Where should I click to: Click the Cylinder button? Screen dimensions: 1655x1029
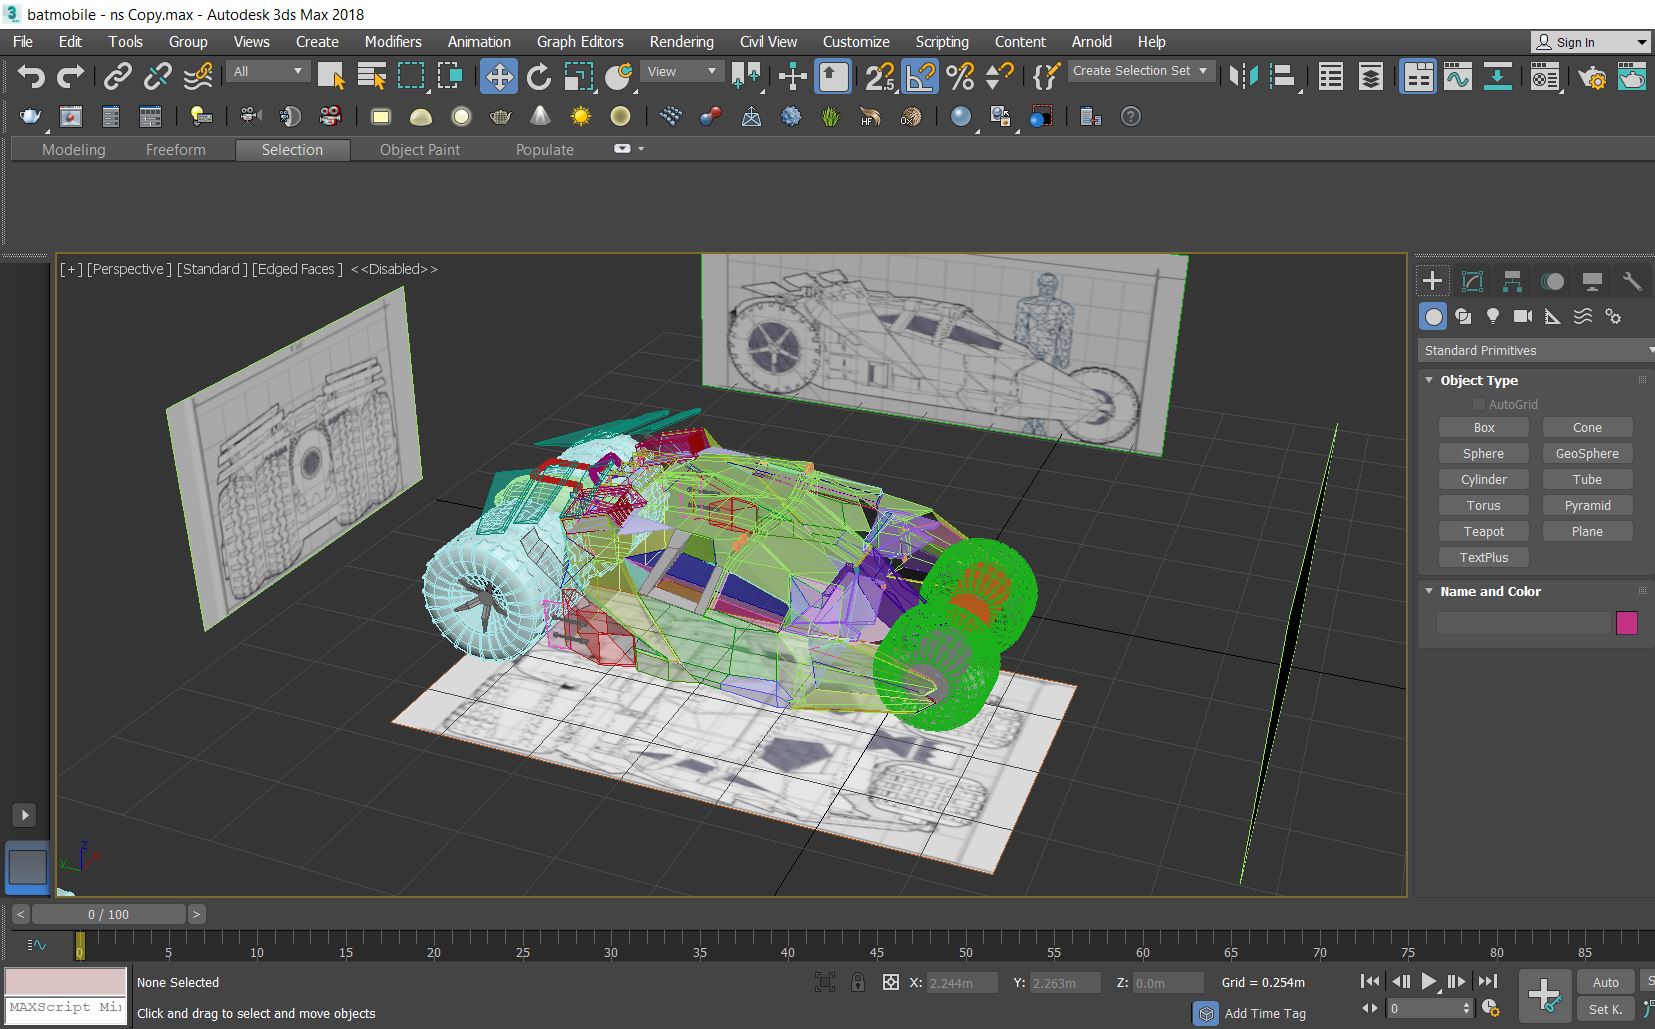point(1484,479)
